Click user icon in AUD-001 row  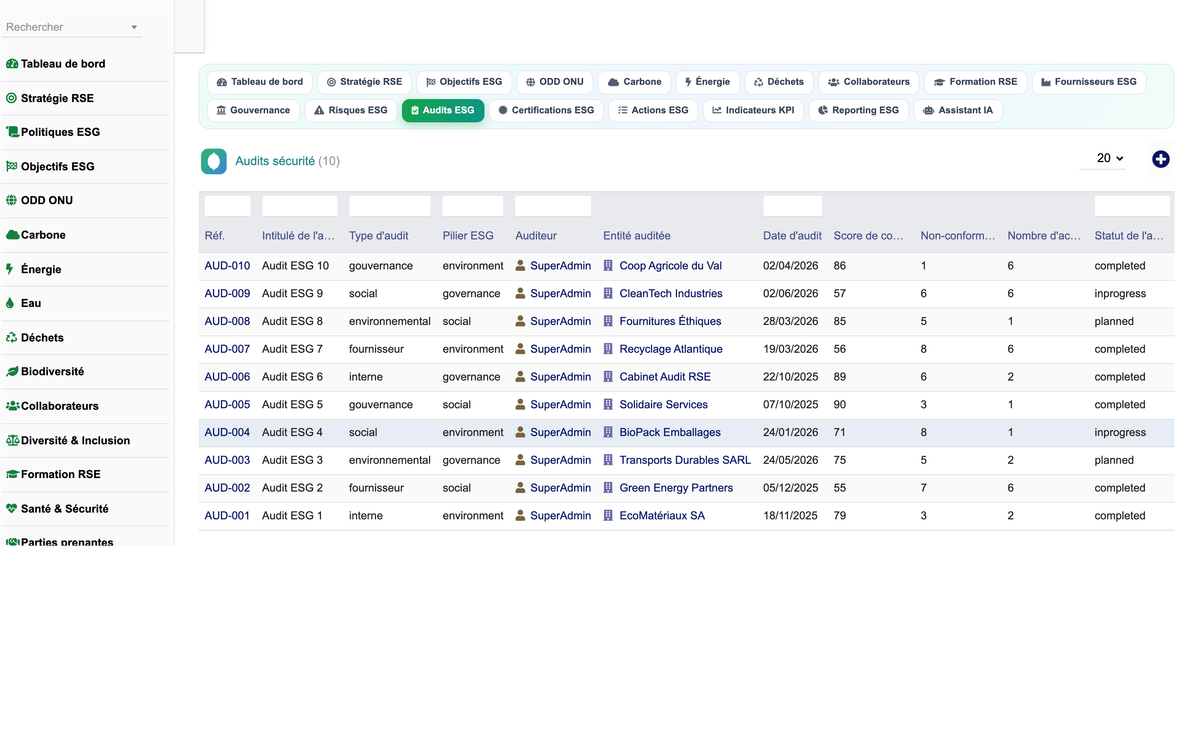click(x=520, y=515)
